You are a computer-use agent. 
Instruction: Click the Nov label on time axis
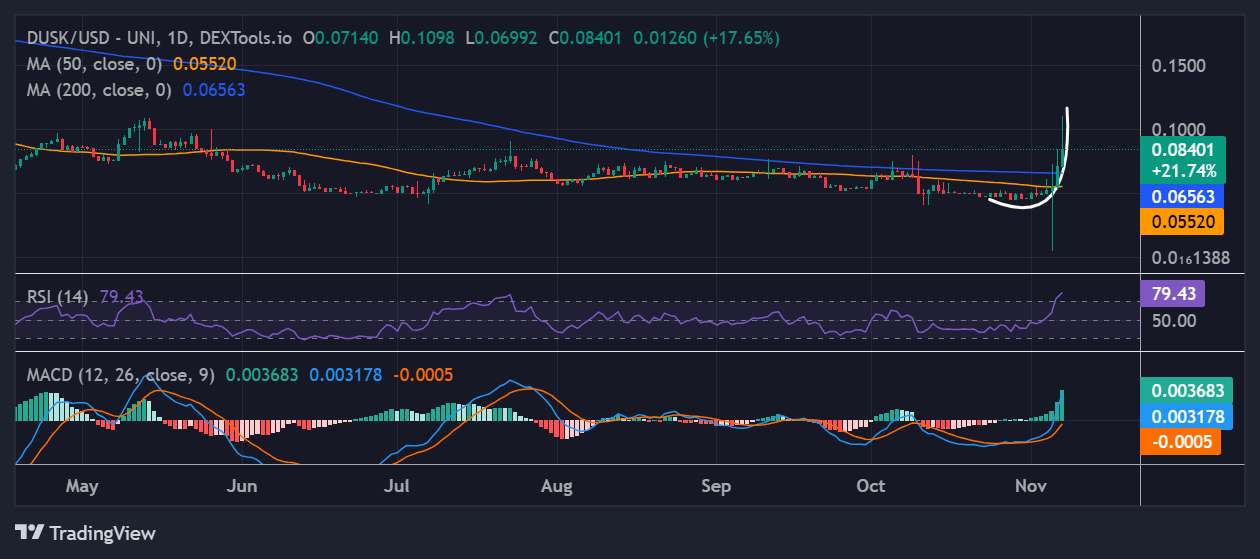pyautogui.click(x=1030, y=487)
